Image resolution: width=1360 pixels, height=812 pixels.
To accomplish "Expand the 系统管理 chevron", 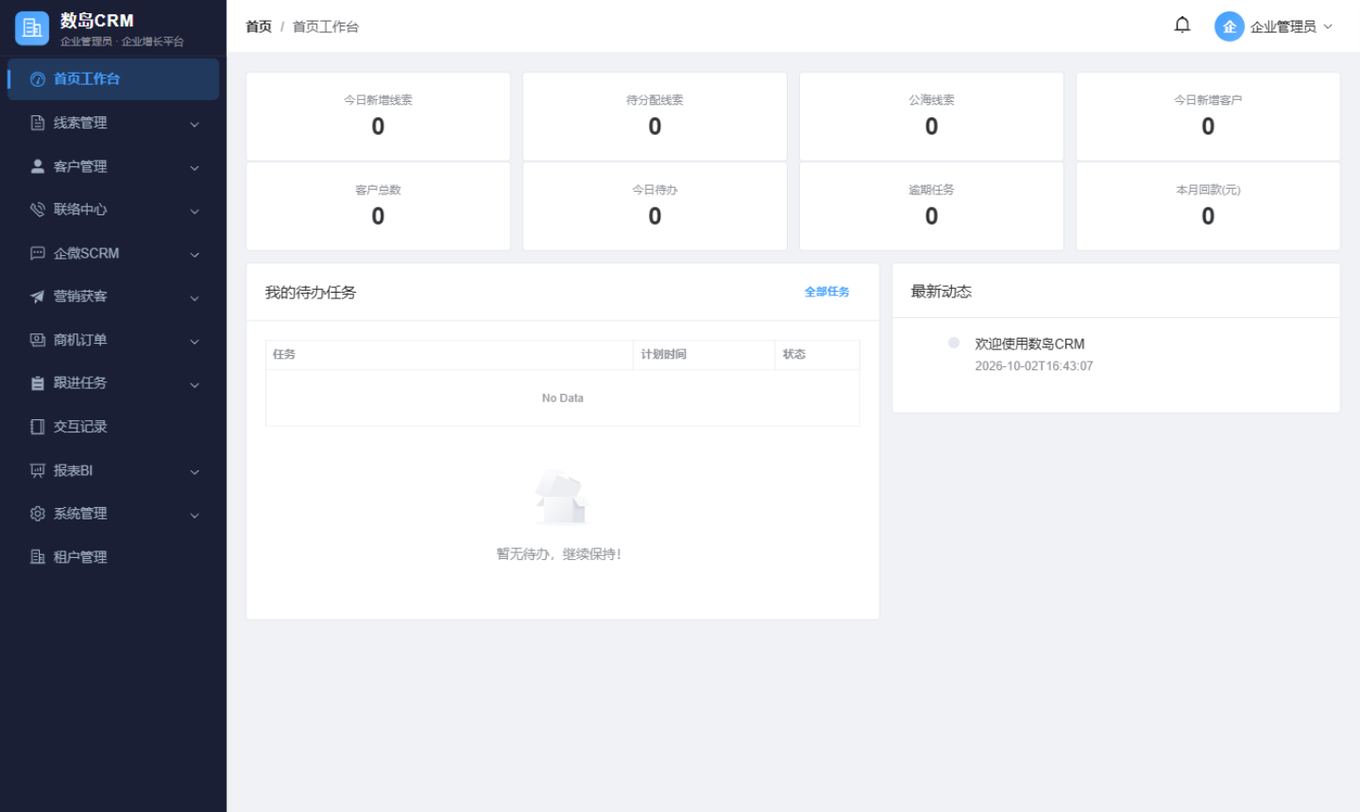I will coord(195,515).
